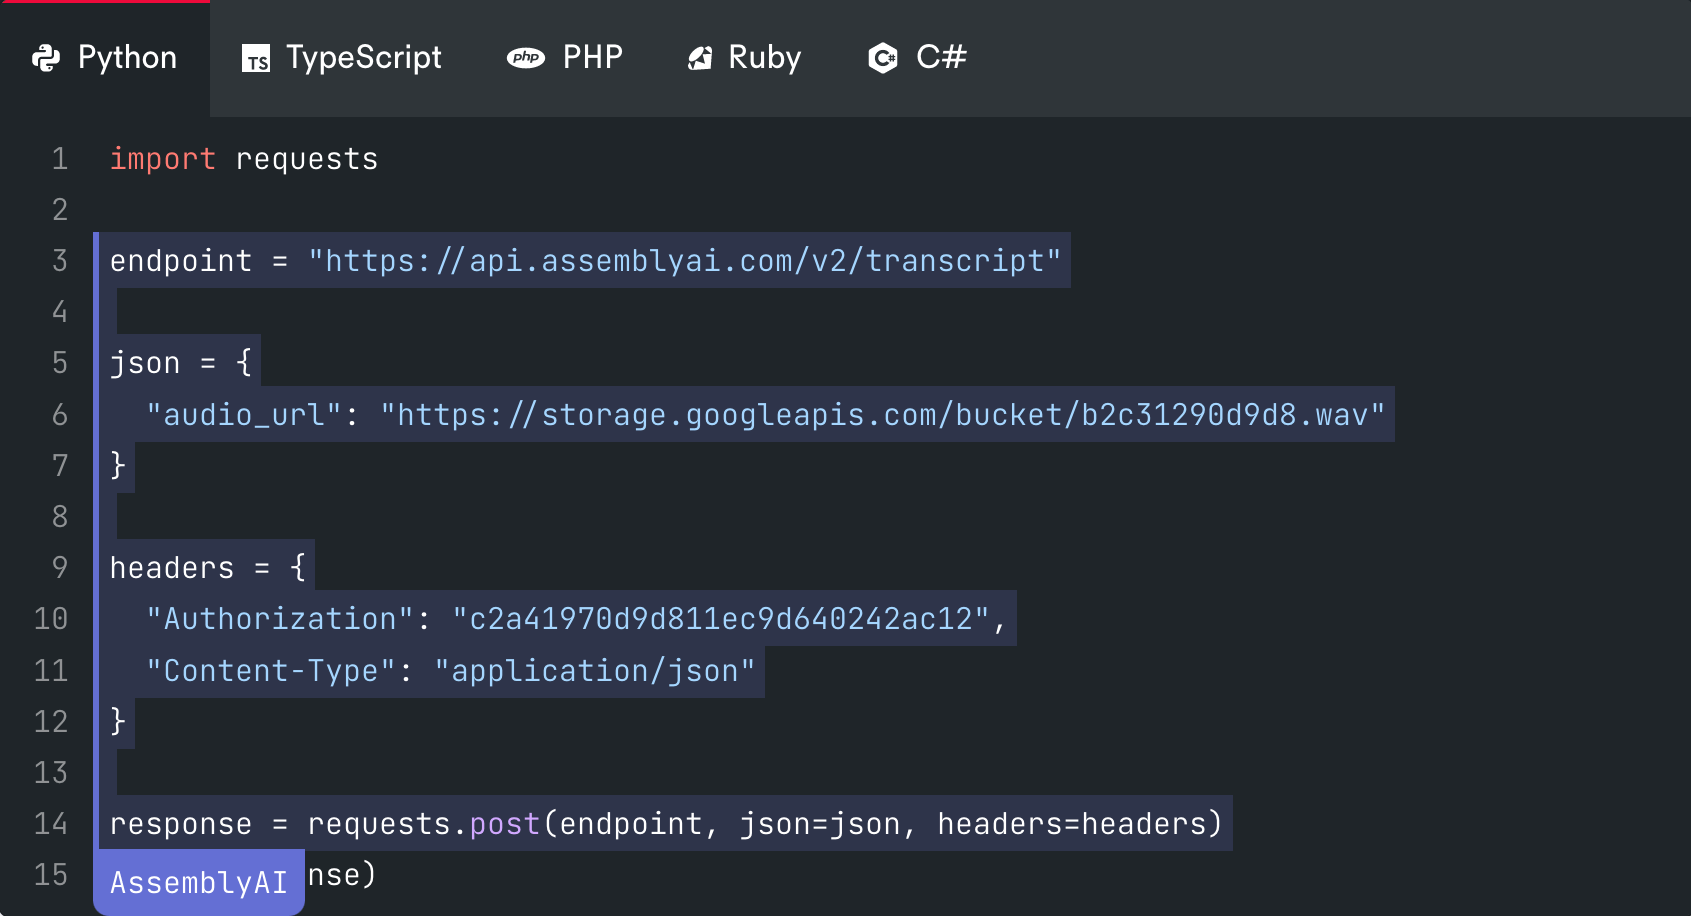This screenshot has height=916, width=1691.
Task: Click the "audio_url" key
Action: point(245,415)
